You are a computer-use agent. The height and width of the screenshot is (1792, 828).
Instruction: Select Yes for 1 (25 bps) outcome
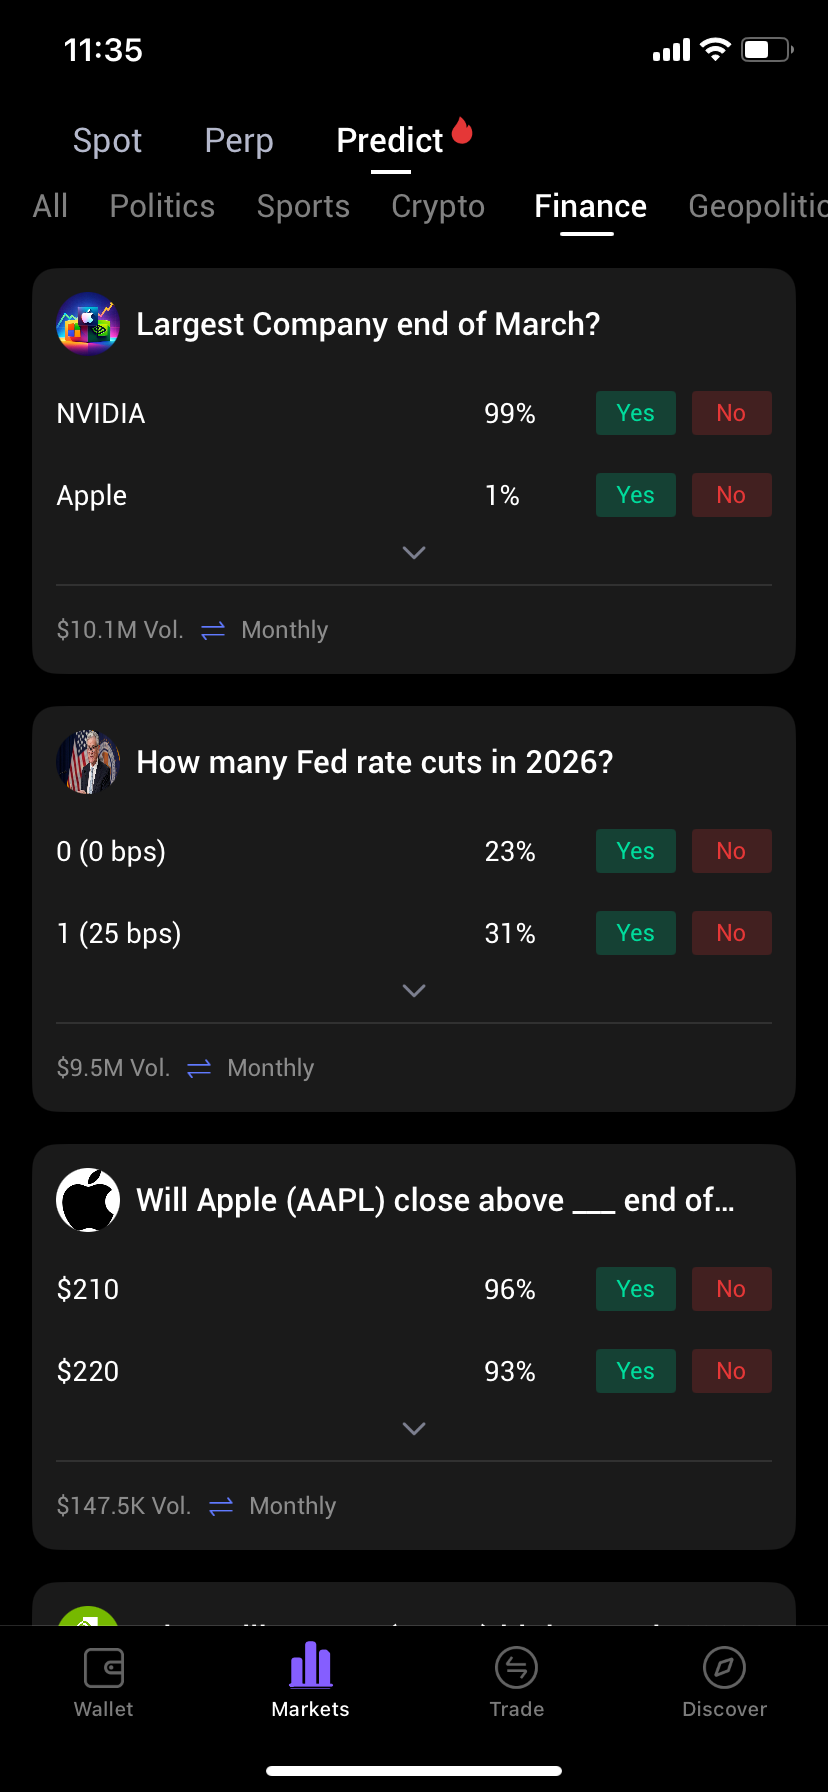click(636, 933)
